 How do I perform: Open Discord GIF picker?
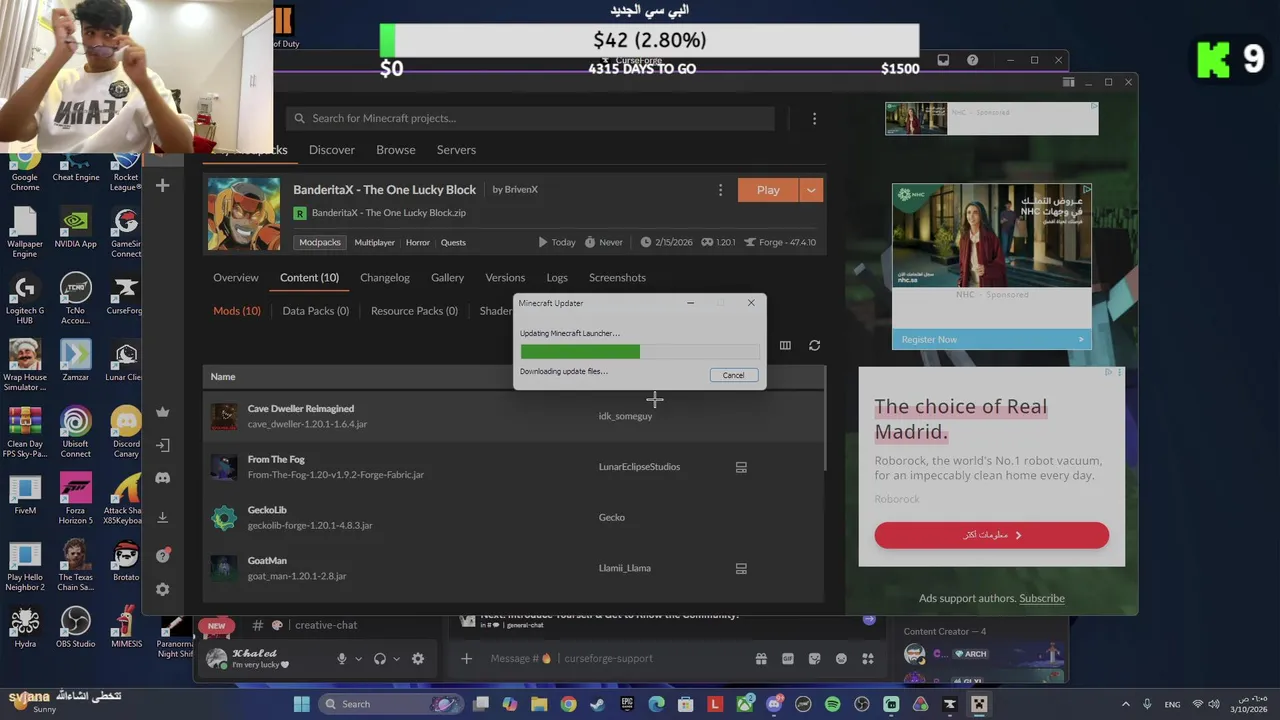(788, 658)
